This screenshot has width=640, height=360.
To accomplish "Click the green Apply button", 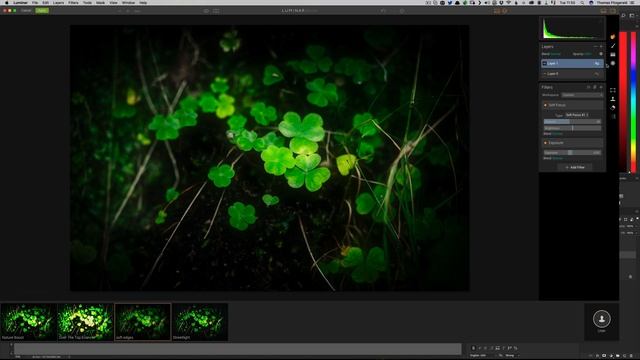I will click(x=42, y=11).
